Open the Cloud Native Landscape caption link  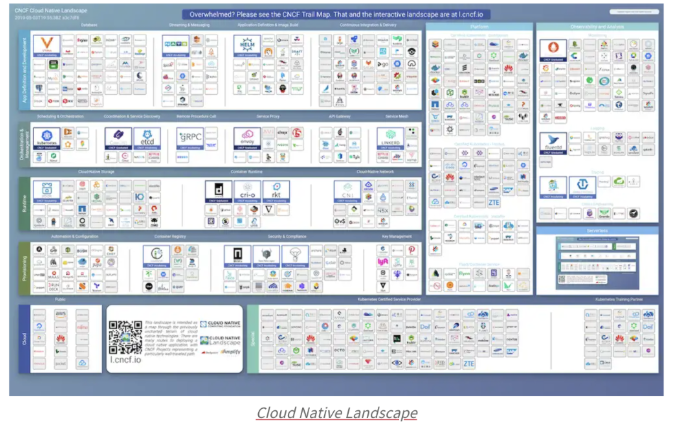(337, 413)
